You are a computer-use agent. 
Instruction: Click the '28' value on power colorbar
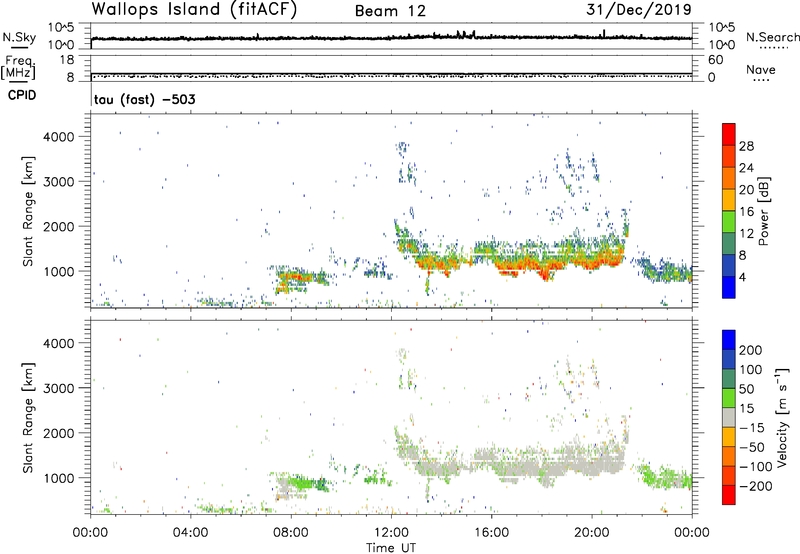point(746,146)
